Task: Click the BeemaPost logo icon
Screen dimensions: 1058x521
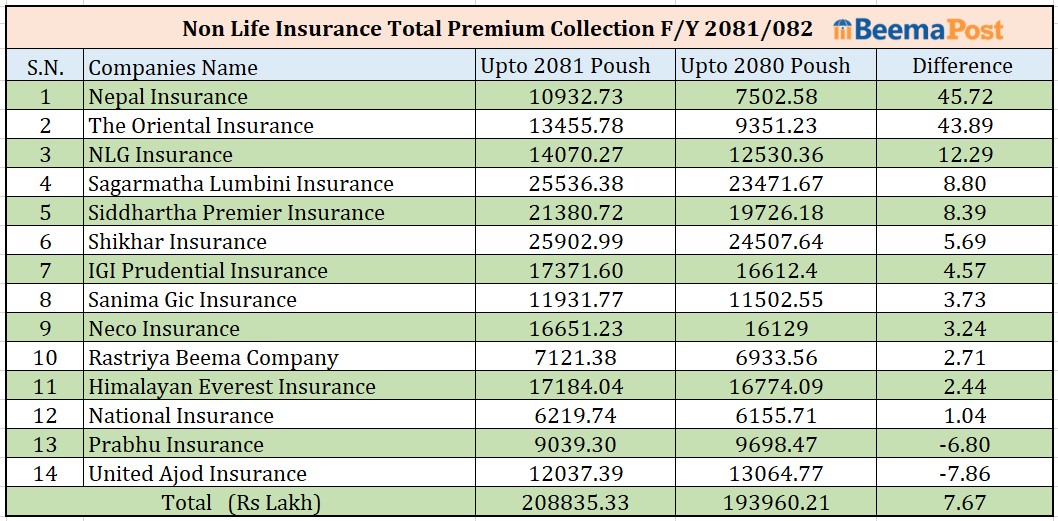Action: [843, 29]
